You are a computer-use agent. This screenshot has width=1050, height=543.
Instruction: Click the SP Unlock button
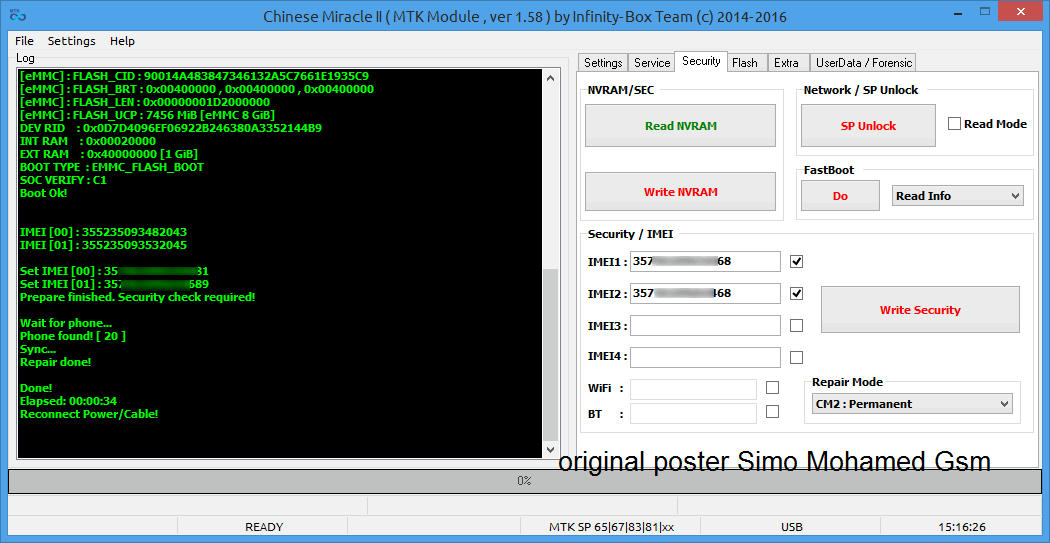(x=868, y=125)
